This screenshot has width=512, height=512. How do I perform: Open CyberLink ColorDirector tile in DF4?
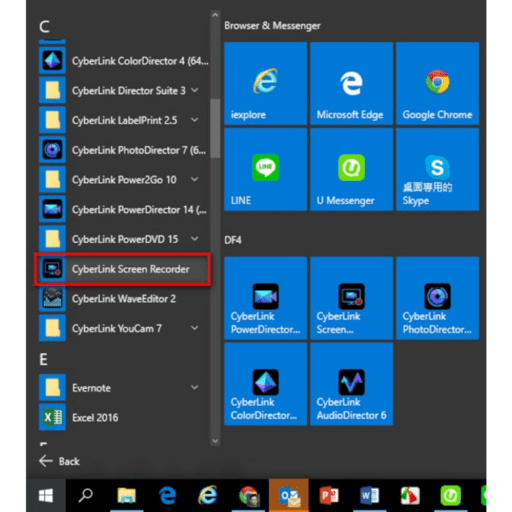click(x=265, y=384)
